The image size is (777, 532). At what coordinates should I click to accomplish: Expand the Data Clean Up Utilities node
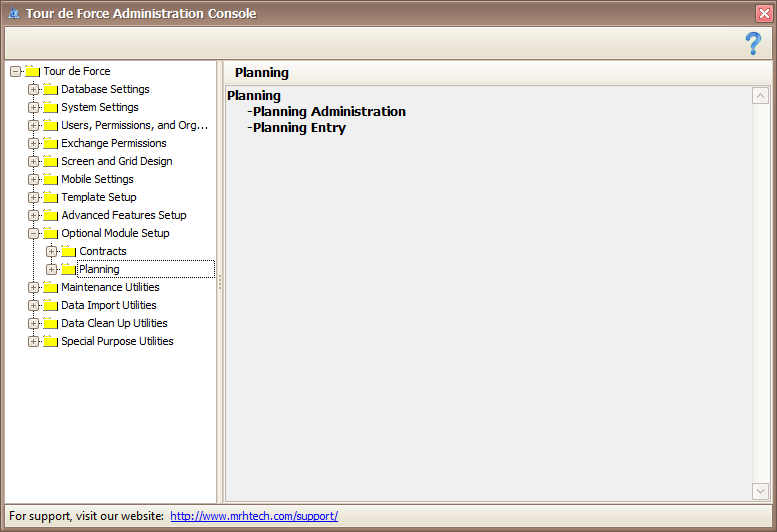[x=33, y=323]
